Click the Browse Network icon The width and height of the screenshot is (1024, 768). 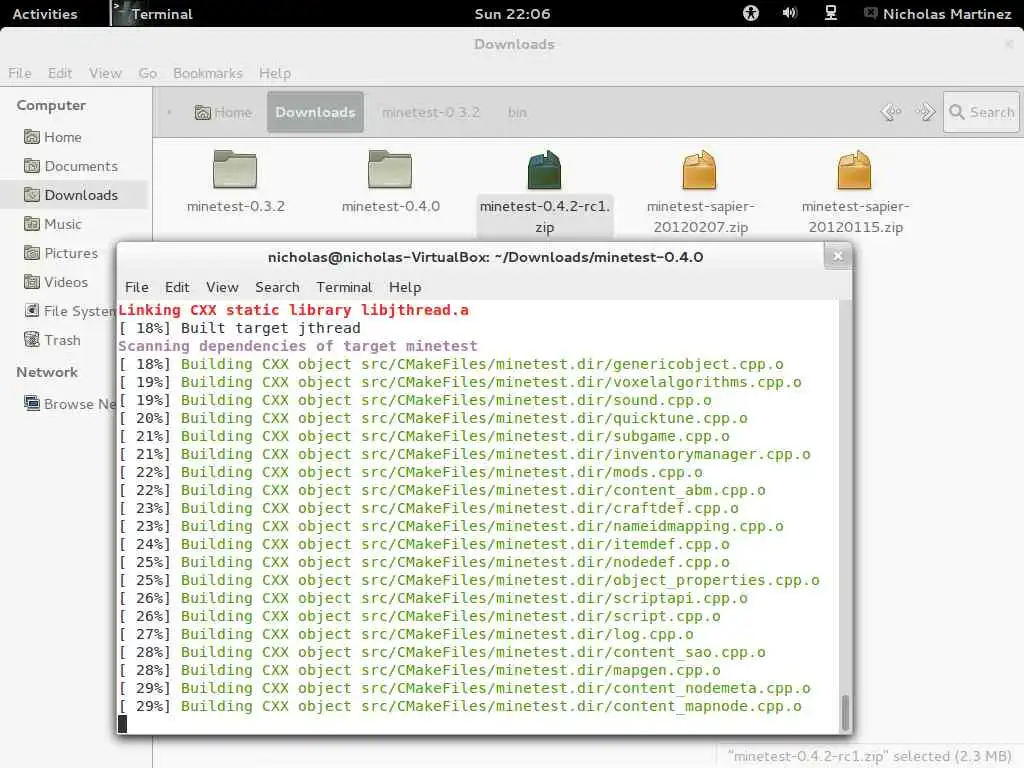(x=31, y=403)
